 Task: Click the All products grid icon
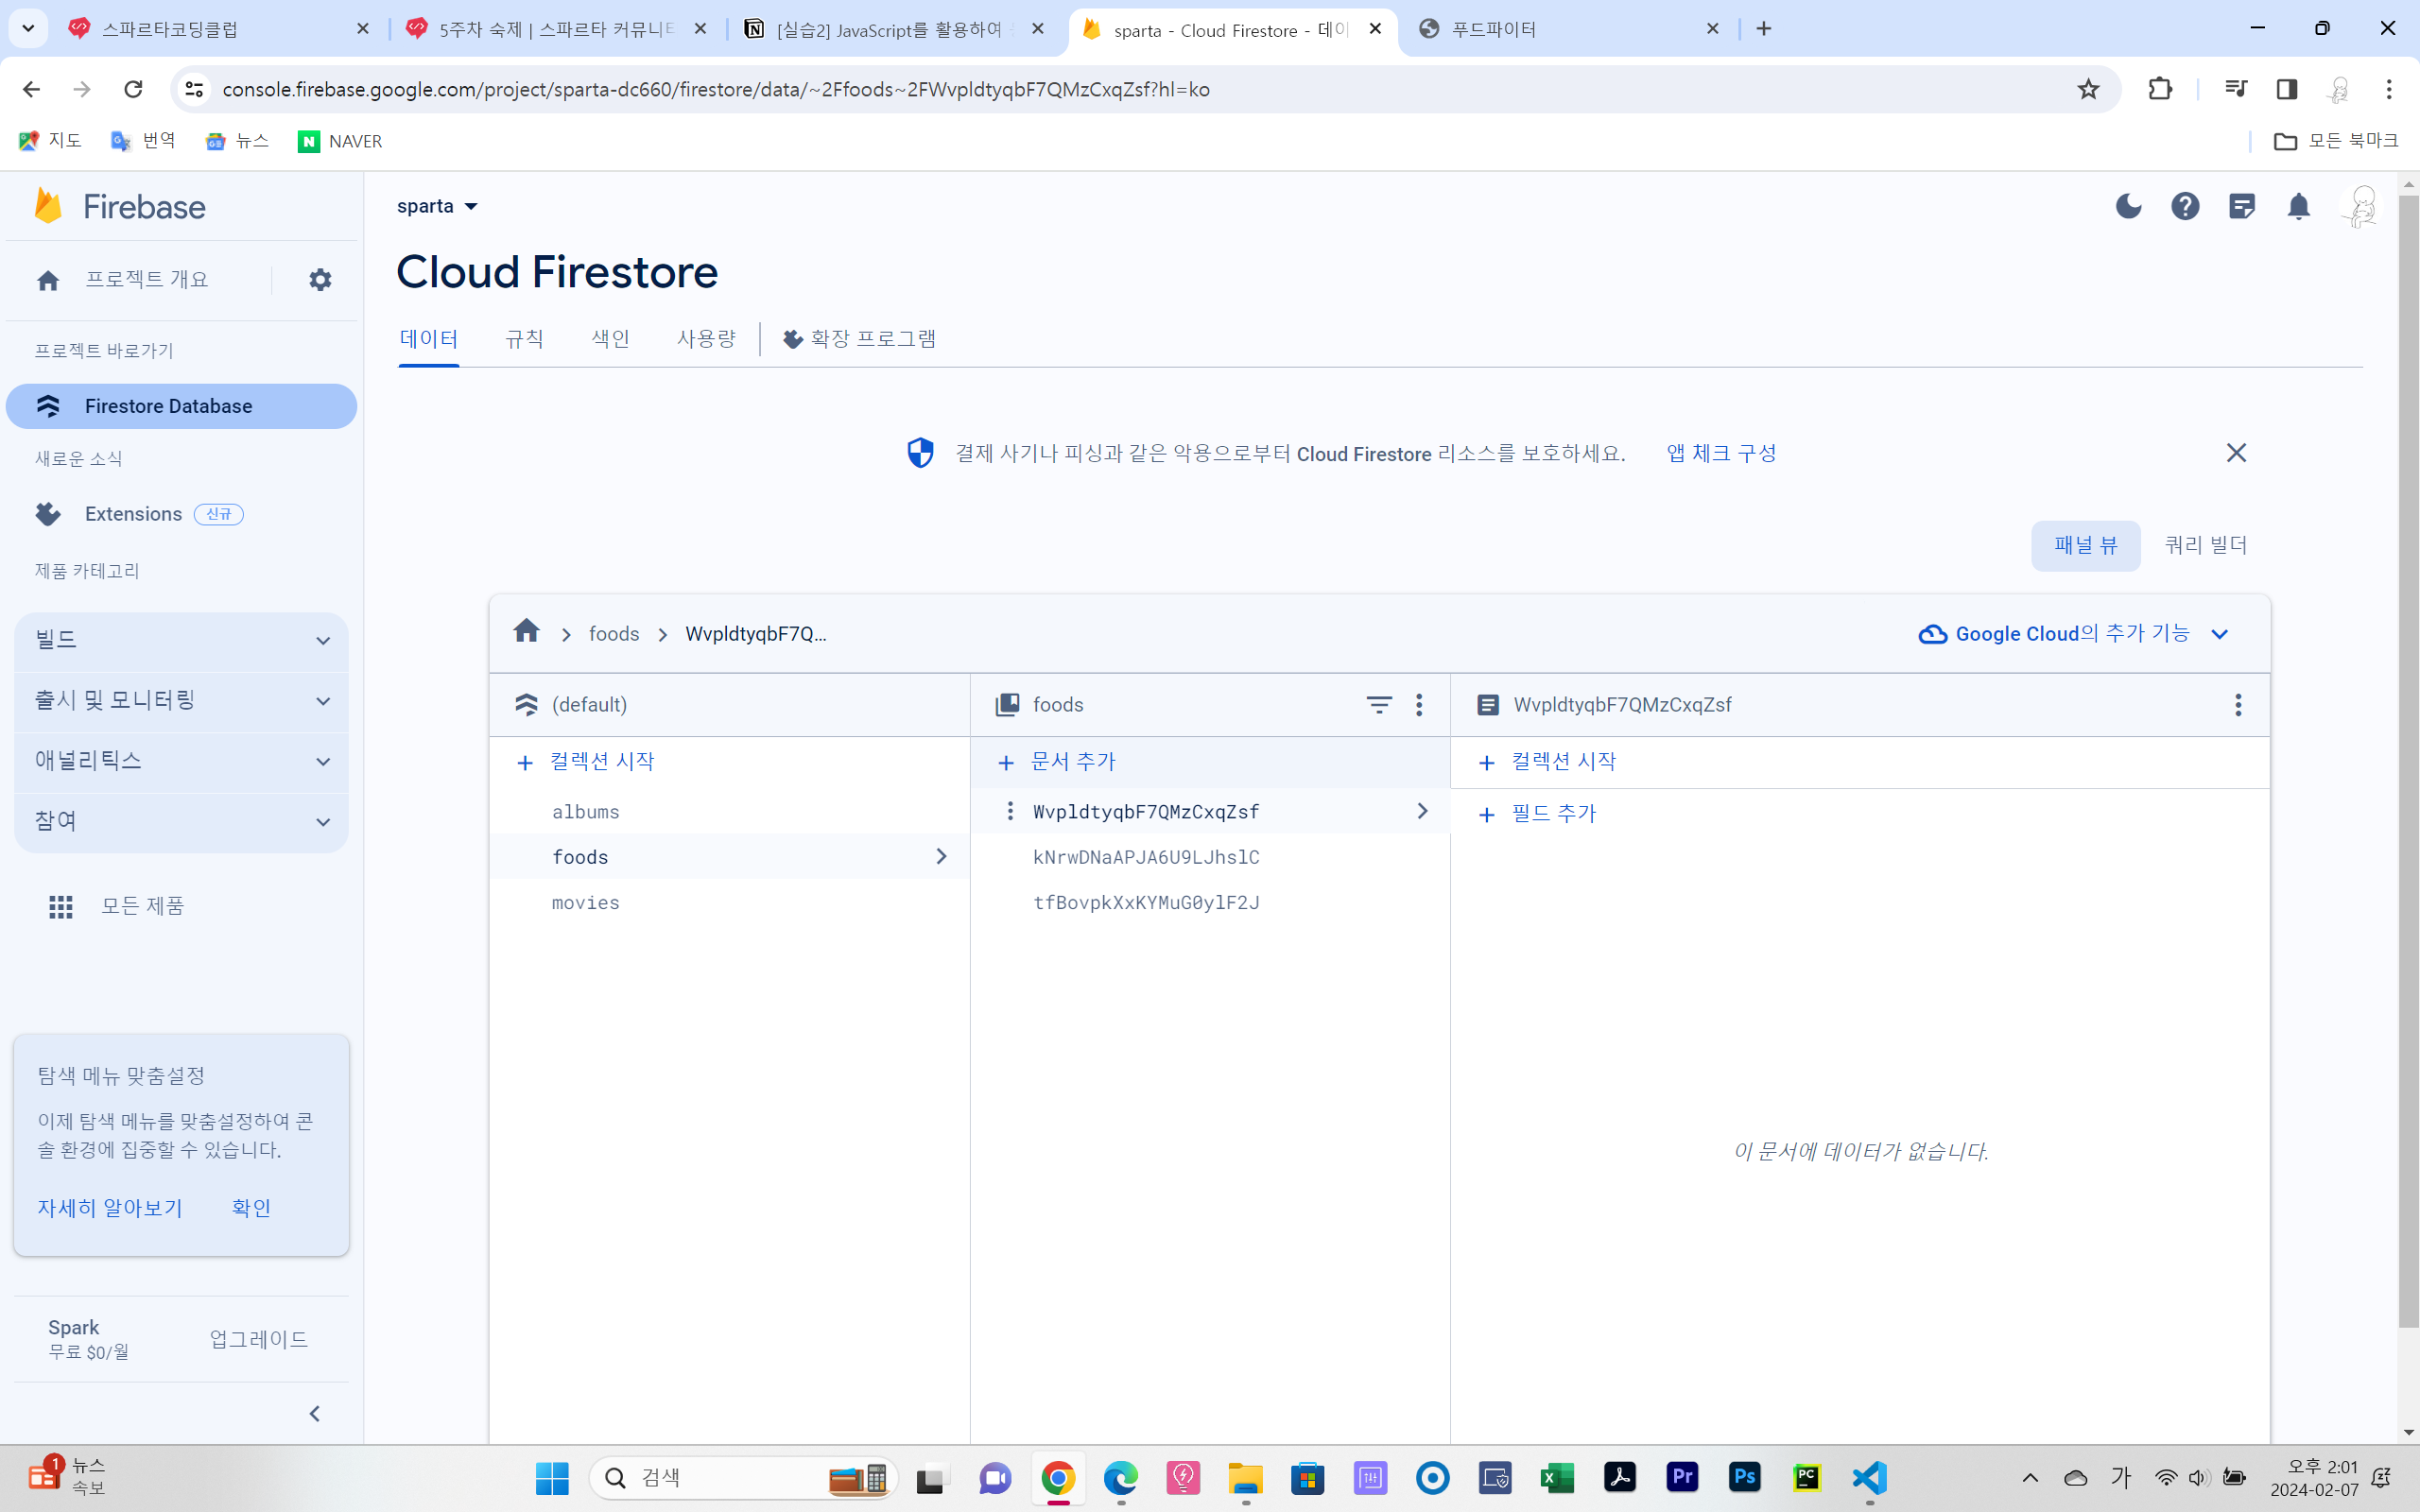[61, 906]
